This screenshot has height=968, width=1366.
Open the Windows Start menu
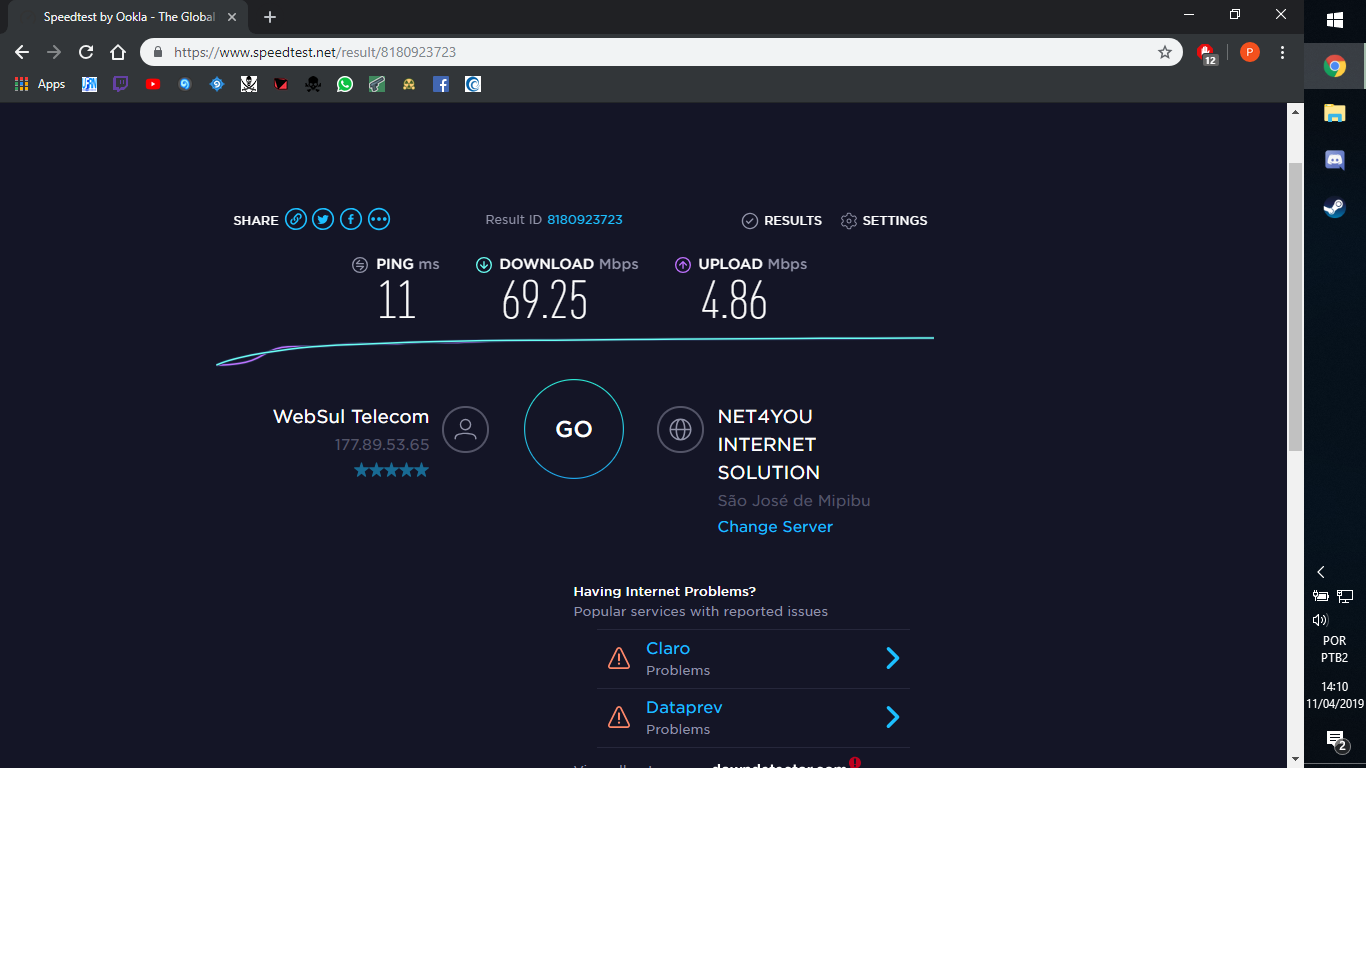[x=1335, y=20]
